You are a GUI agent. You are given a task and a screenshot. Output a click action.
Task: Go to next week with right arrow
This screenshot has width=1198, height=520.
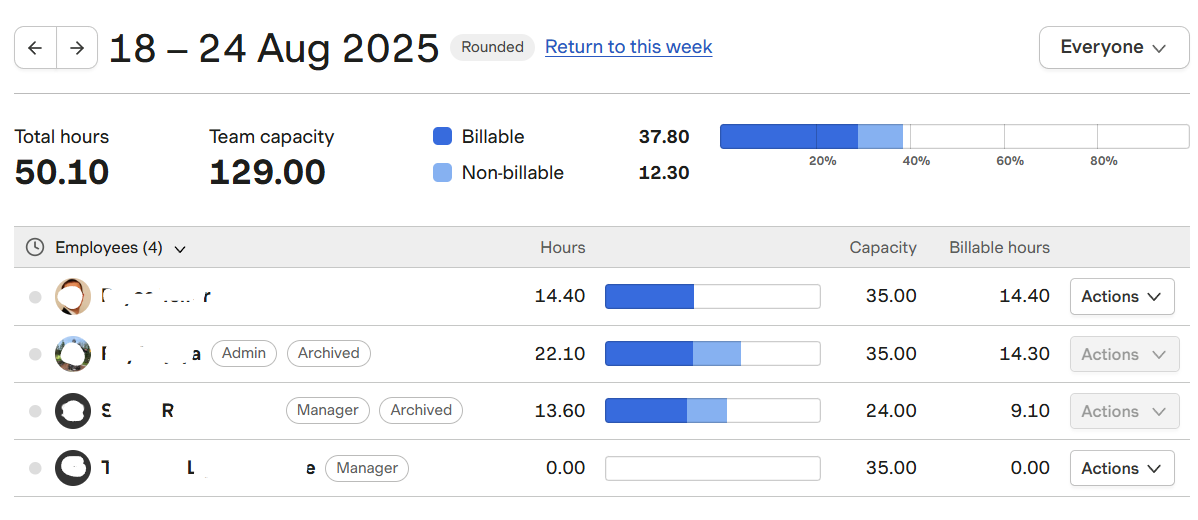point(77,48)
